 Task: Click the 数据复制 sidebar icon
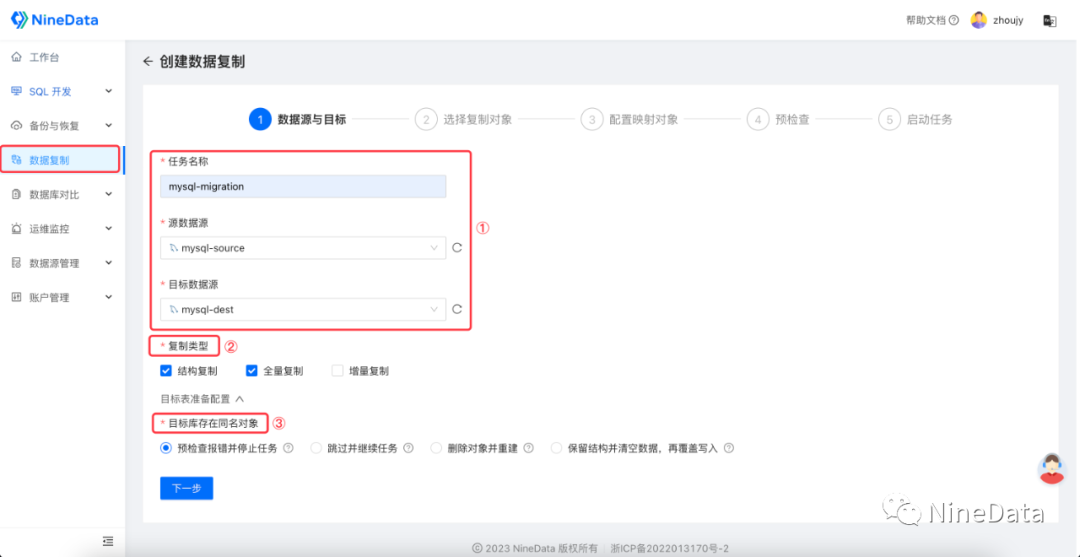17,160
